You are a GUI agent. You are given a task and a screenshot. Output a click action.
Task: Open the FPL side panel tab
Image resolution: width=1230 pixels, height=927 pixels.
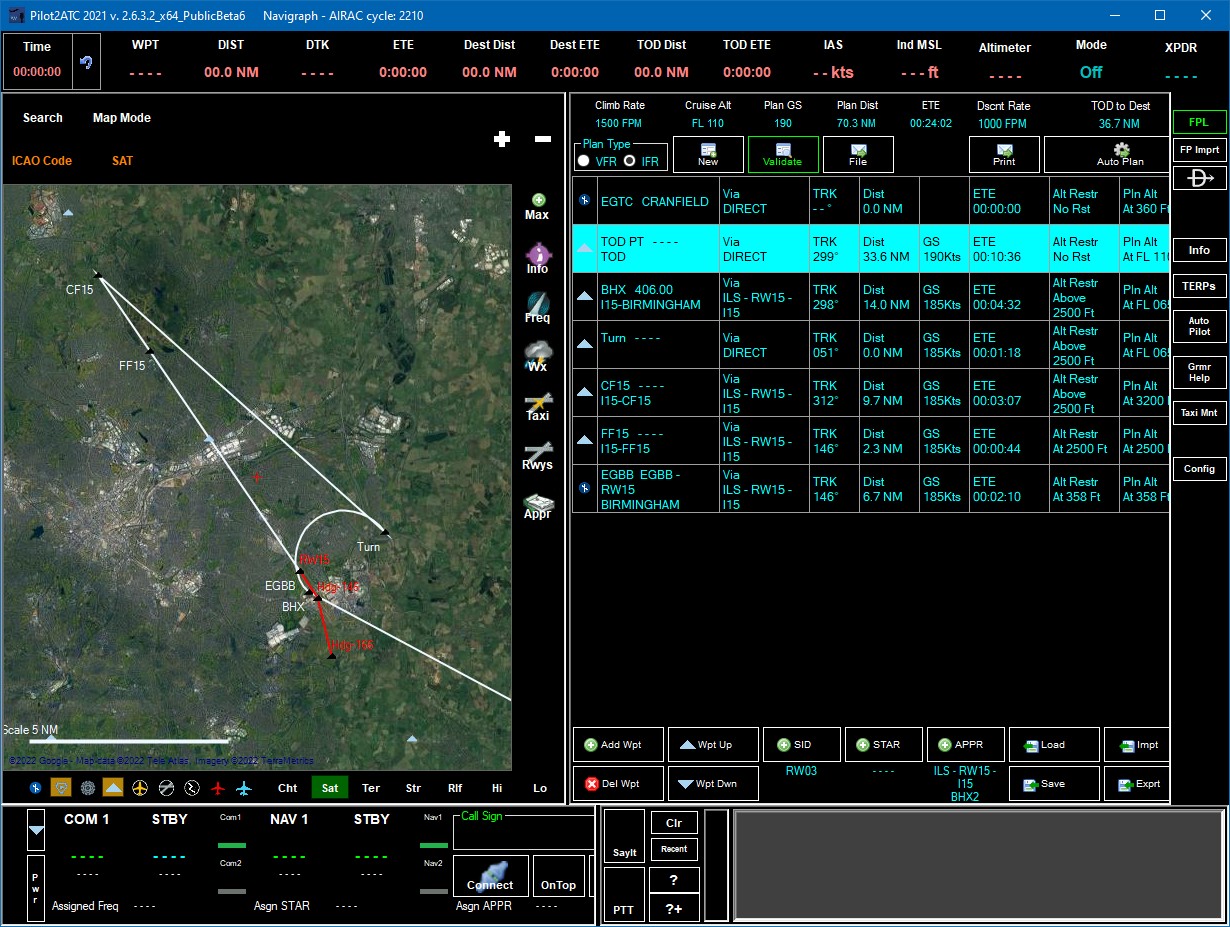click(x=1199, y=122)
